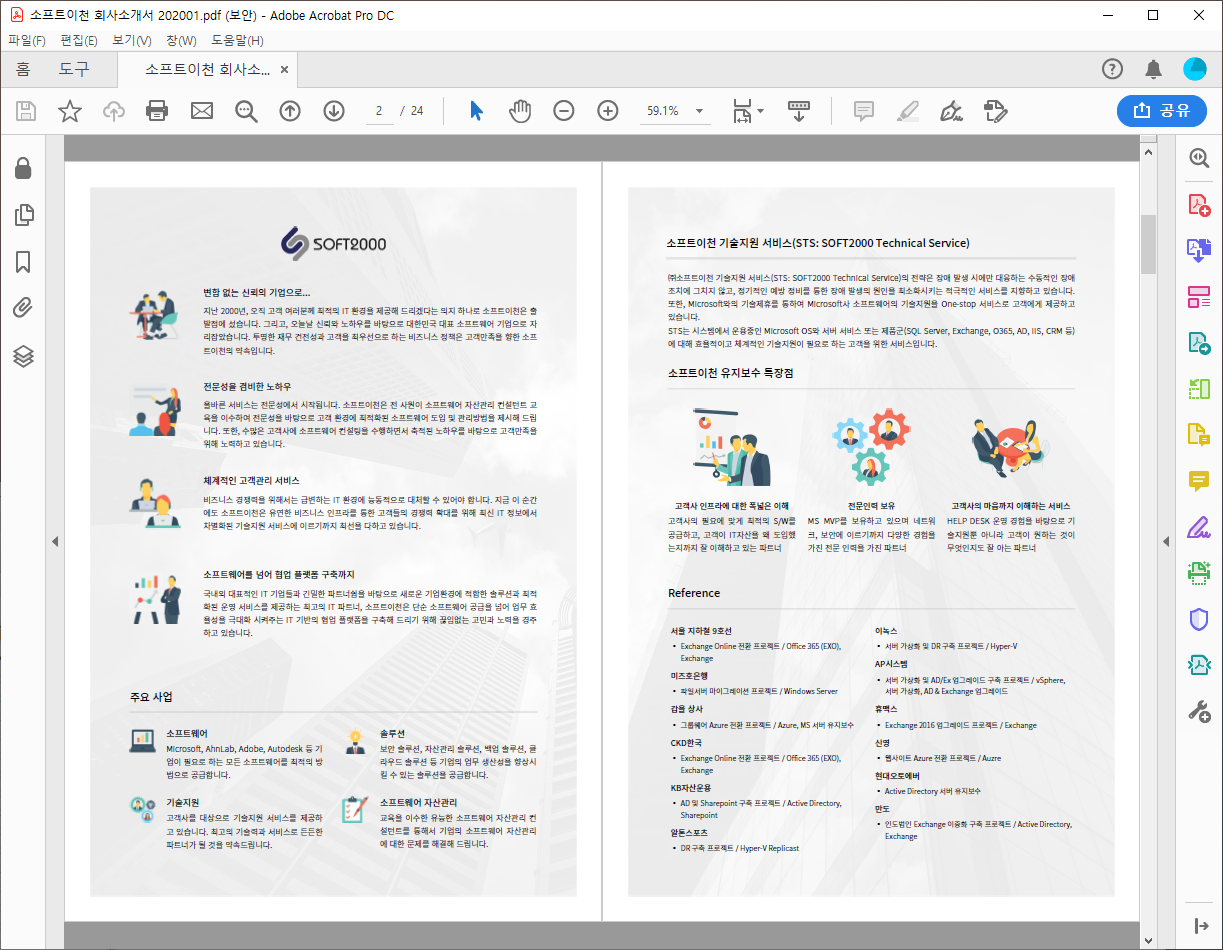Open the yellow Comment bubble tool
Image resolution: width=1223 pixels, height=950 pixels.
[x=1198, y=481]
